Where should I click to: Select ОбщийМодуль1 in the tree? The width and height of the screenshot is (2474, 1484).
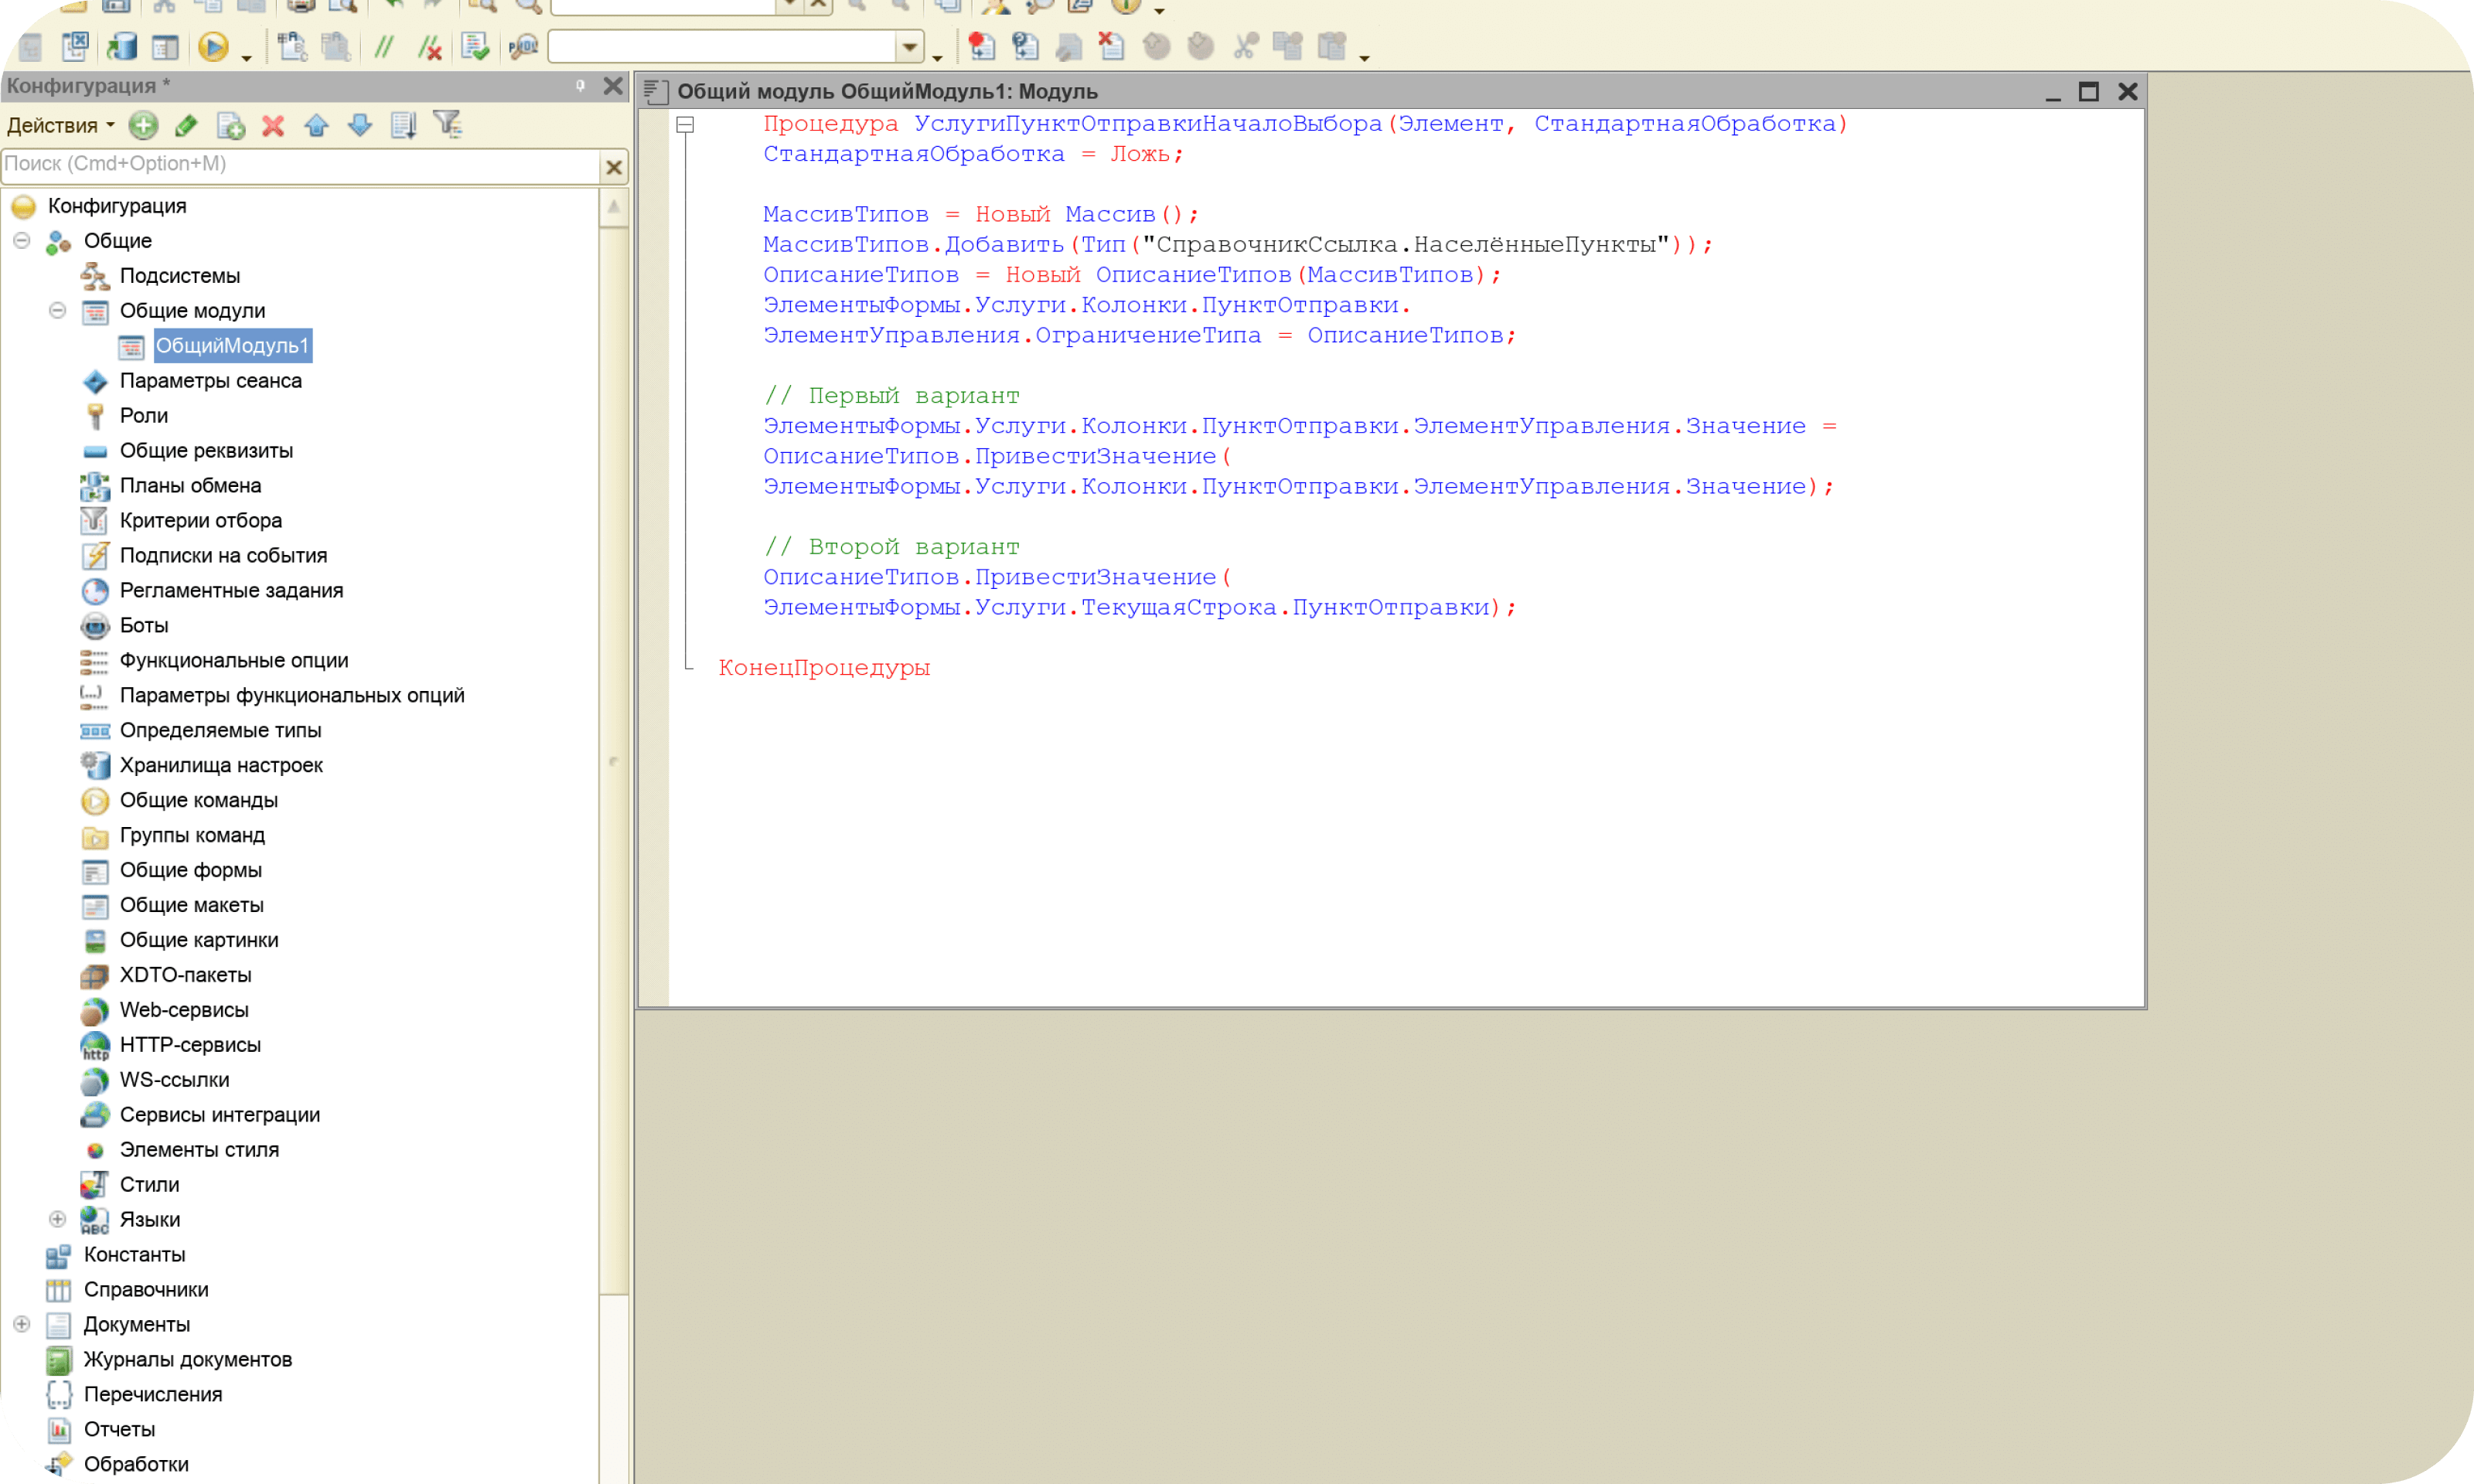point(232,346)
